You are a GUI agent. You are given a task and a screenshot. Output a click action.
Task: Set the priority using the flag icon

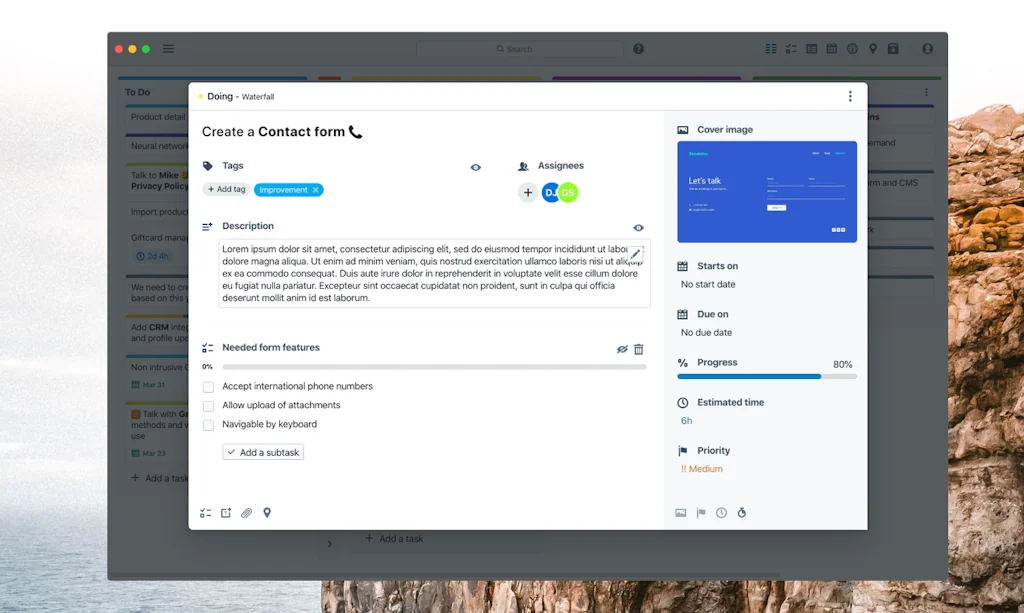click(701, 512)
